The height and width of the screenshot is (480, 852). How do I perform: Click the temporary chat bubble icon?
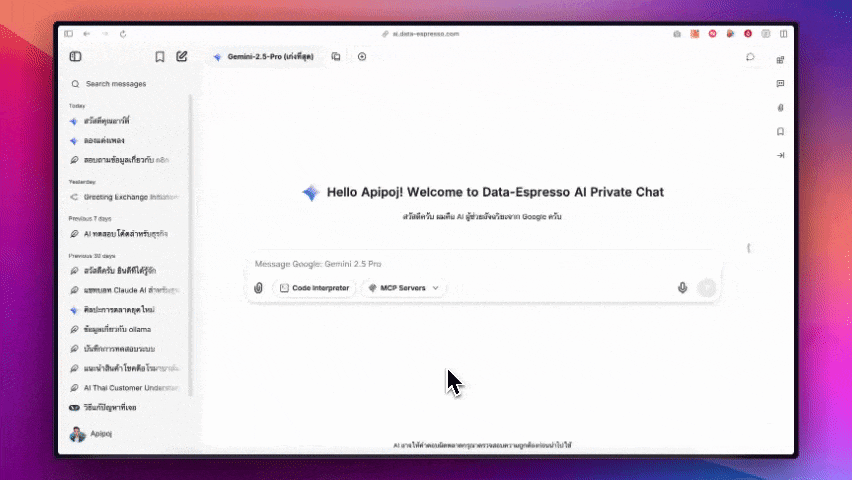pyautogui.click(x=750, y=57)
